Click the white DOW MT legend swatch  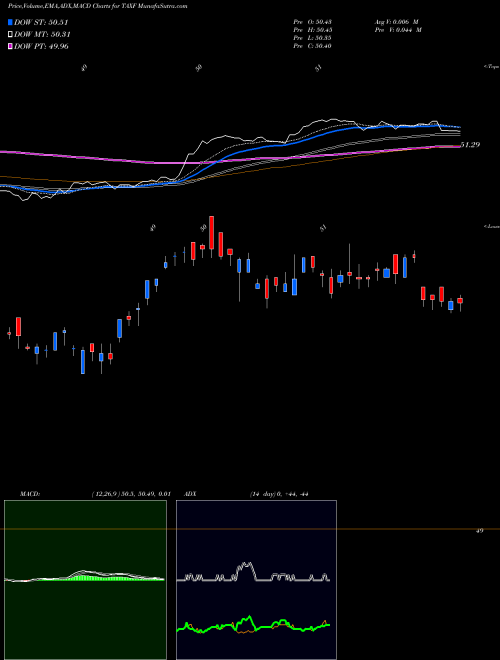(10, 35)
